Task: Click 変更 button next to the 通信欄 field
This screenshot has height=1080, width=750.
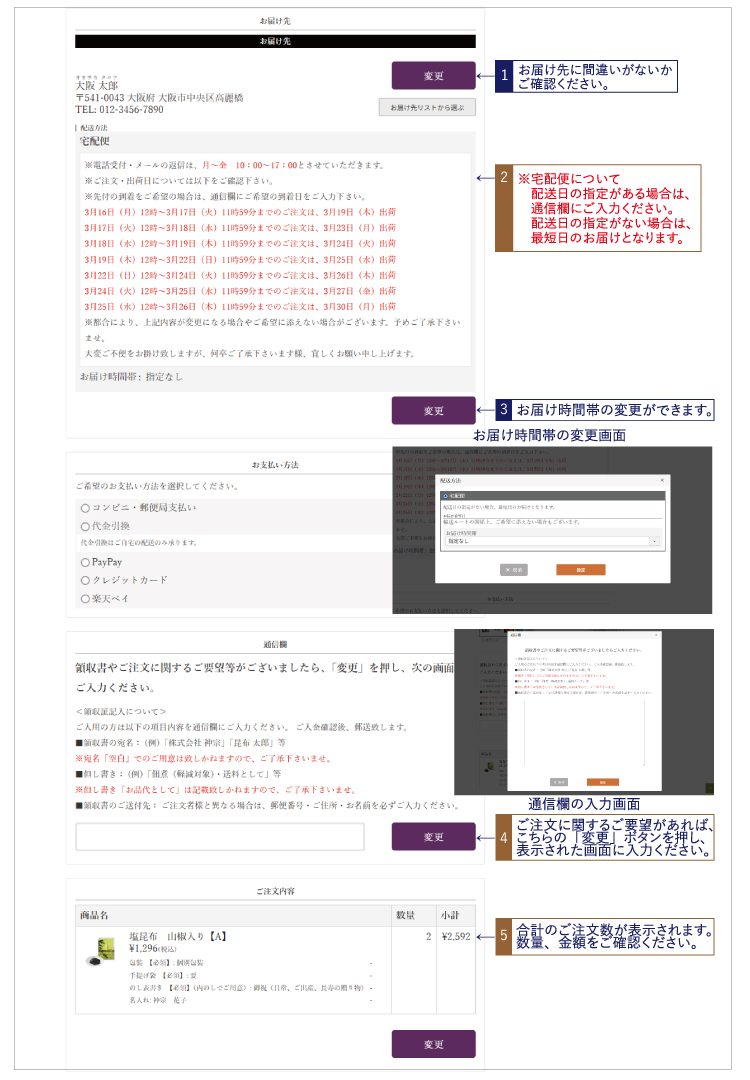Action: coord(433,836)
